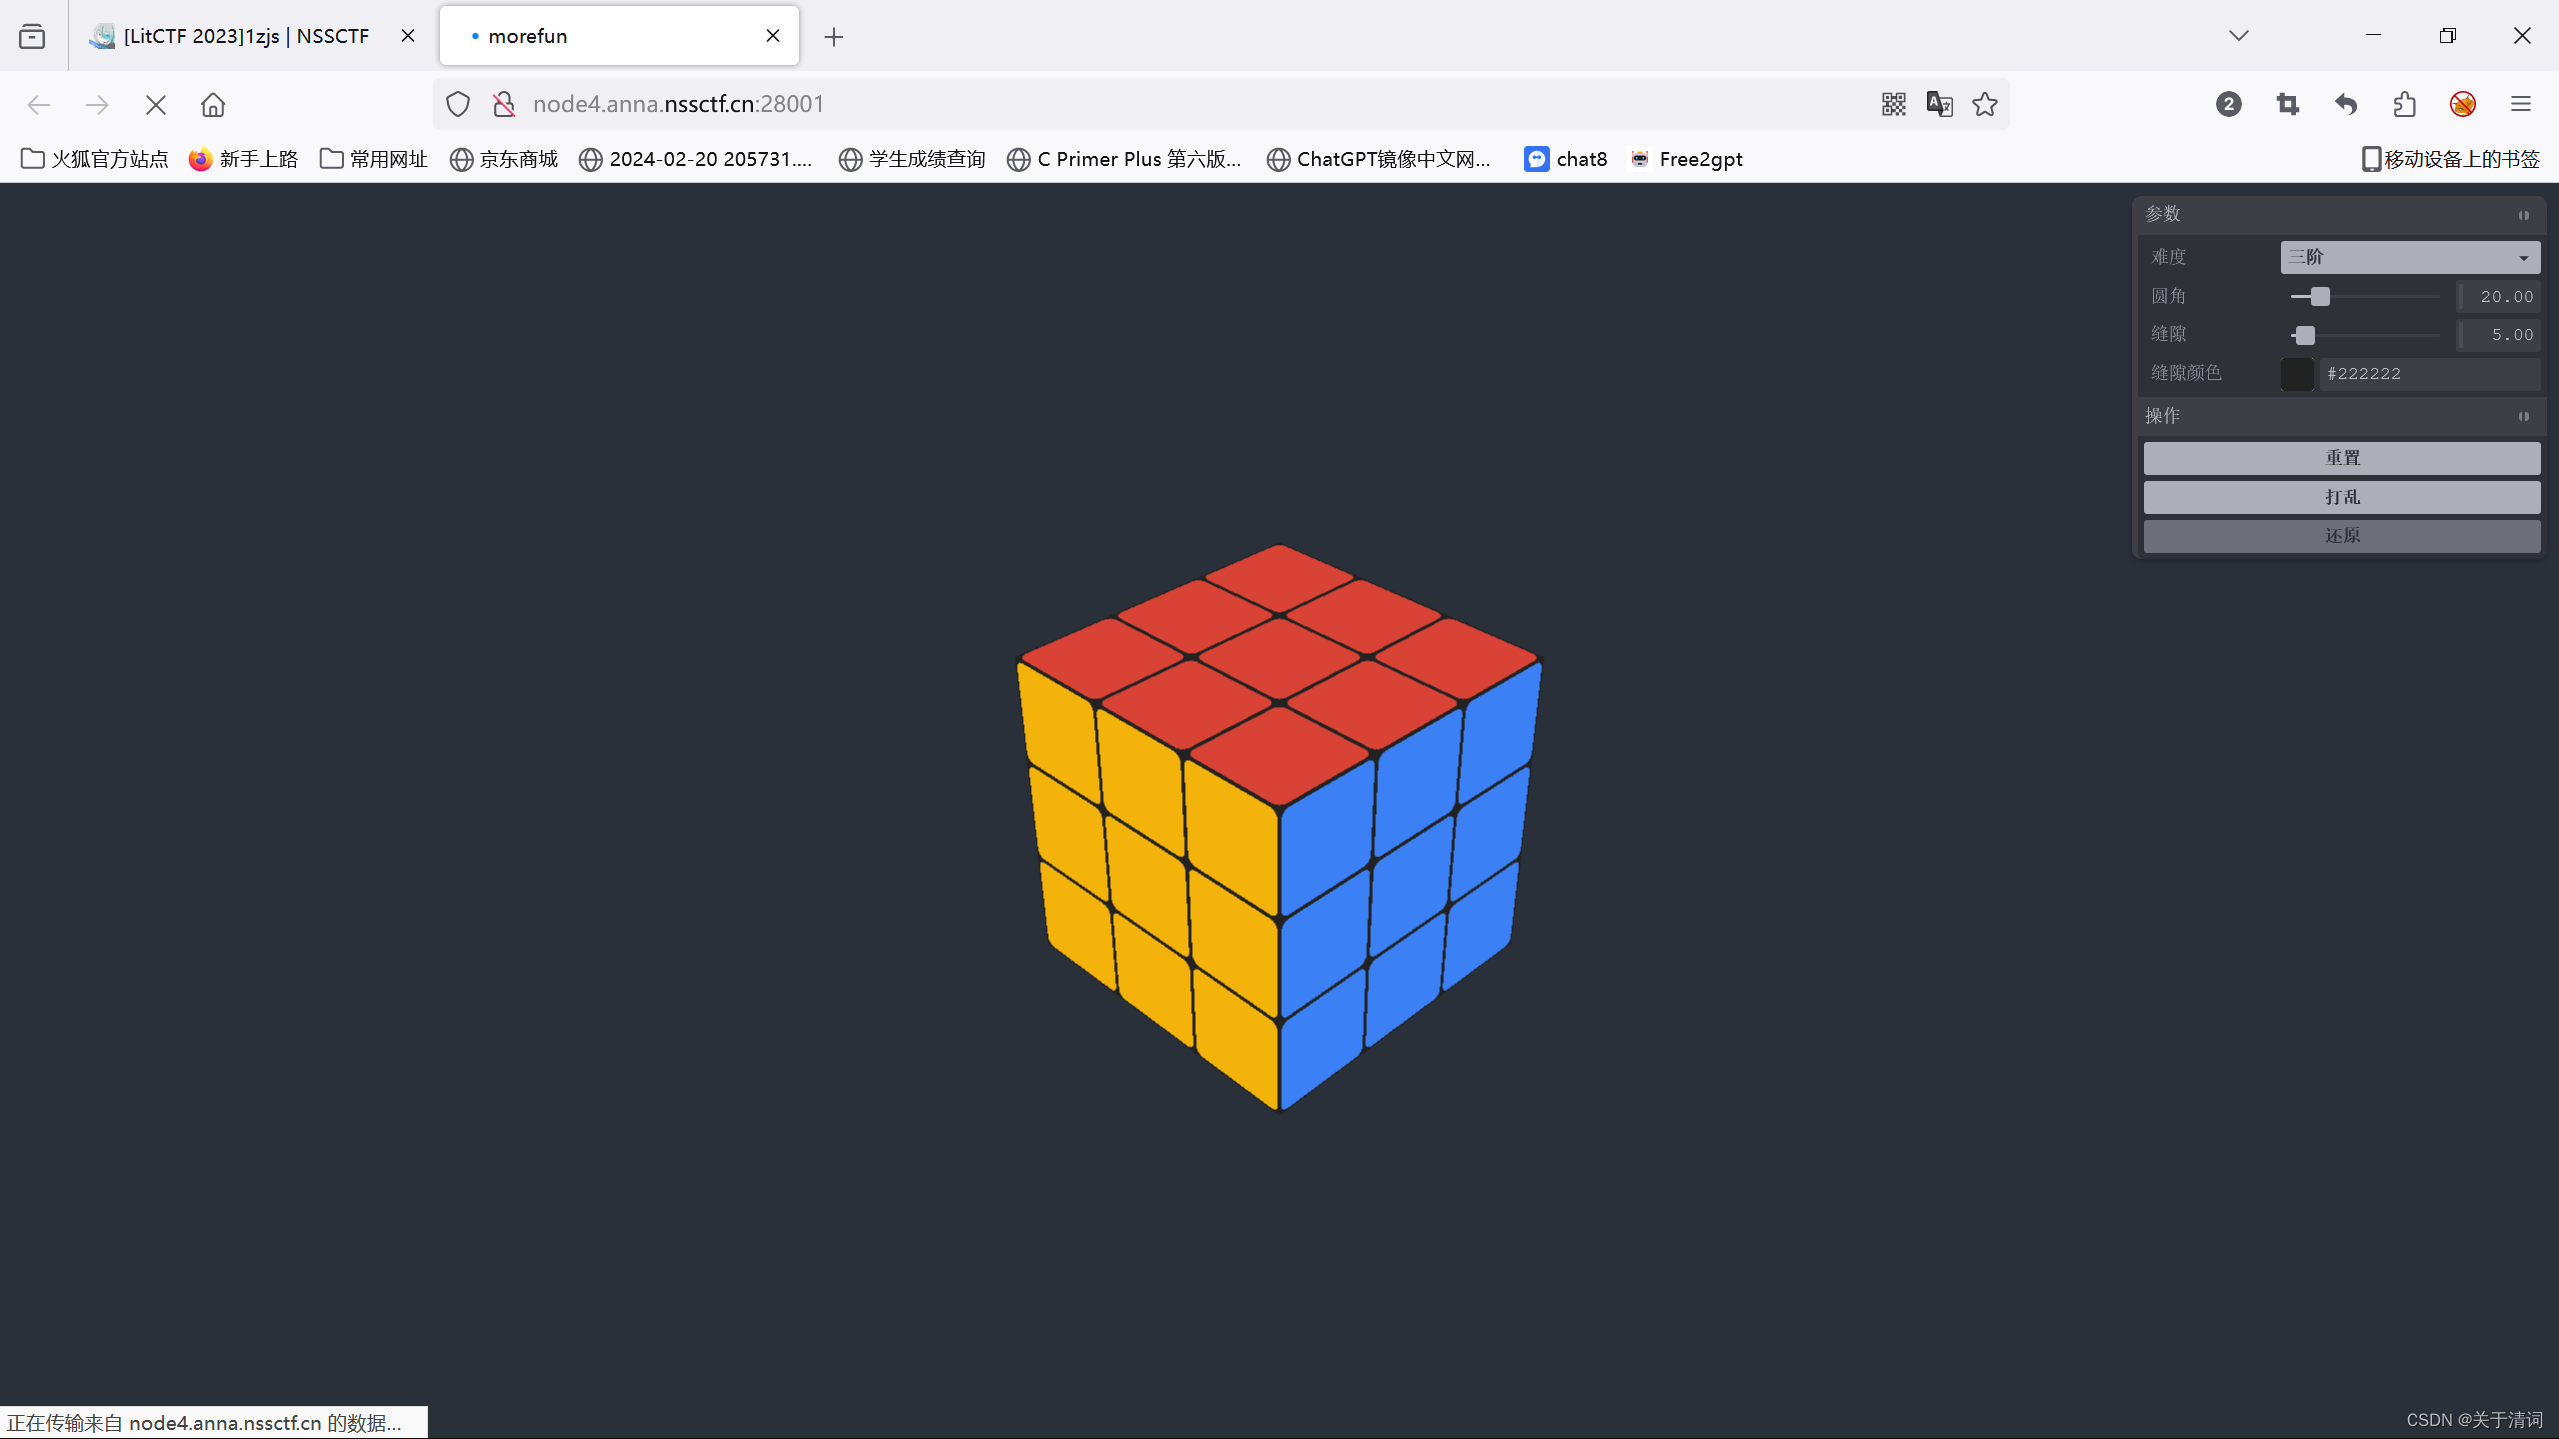The height and width of the screenshot is (1439, 2559).
Task: Stop page loading with the X button
Action: (x=155, y=104)
